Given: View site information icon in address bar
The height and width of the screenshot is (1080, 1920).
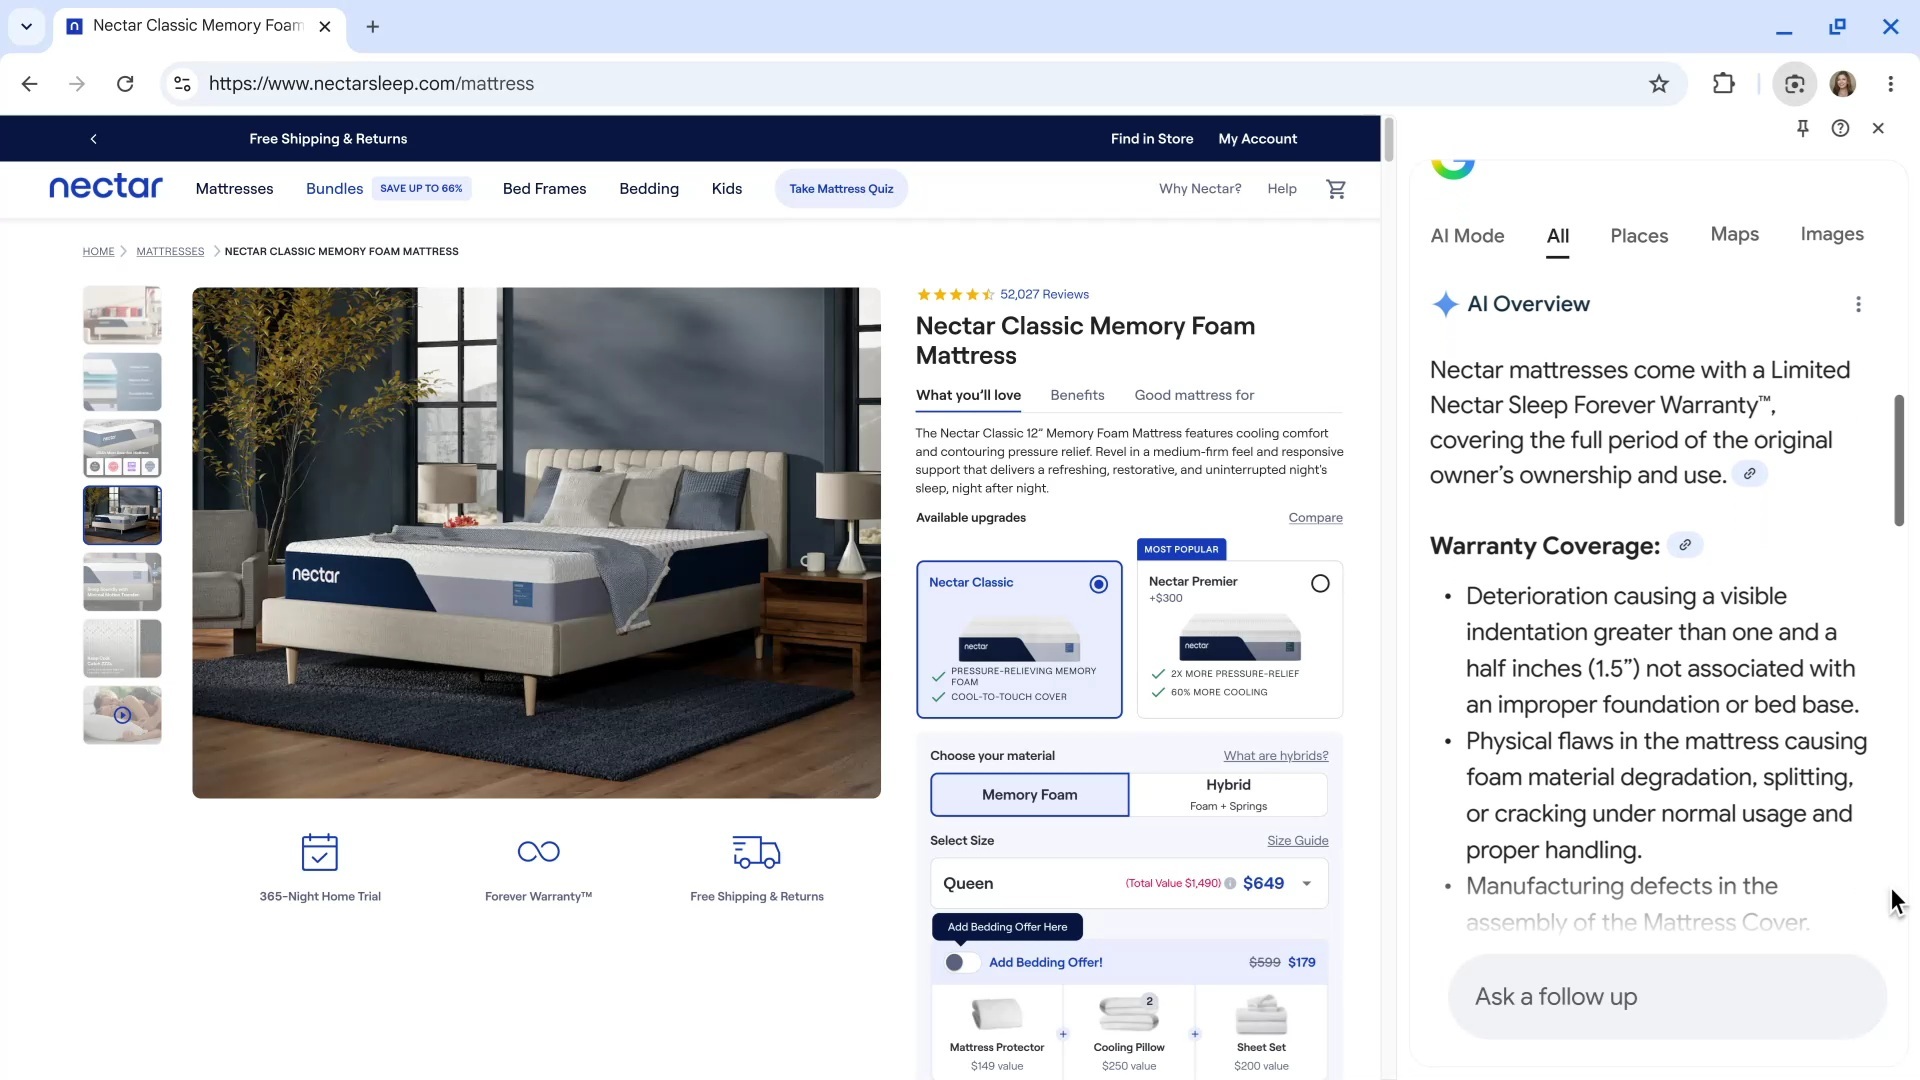Looking at the screenshot, I should click(x=182, y=84).
